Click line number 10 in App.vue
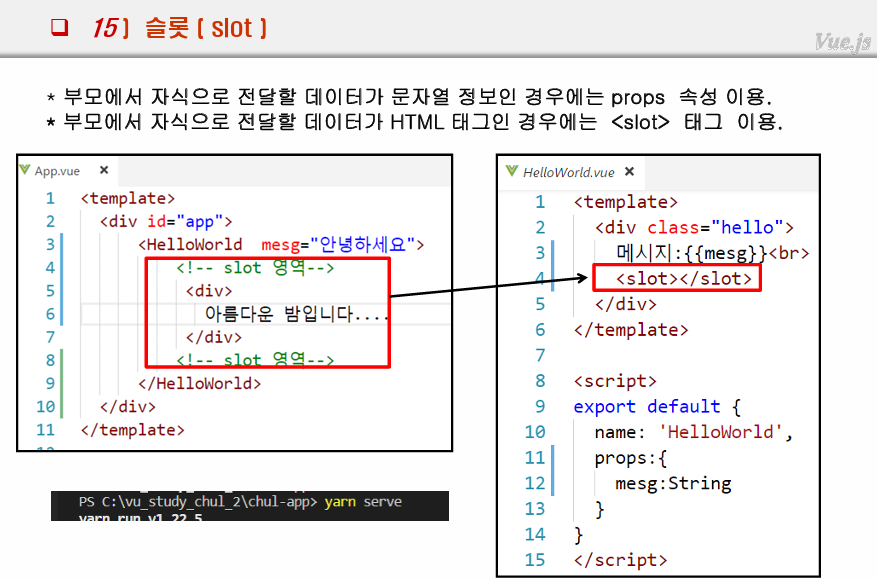Viewport: 877px width, 580px height. [46, 407]
